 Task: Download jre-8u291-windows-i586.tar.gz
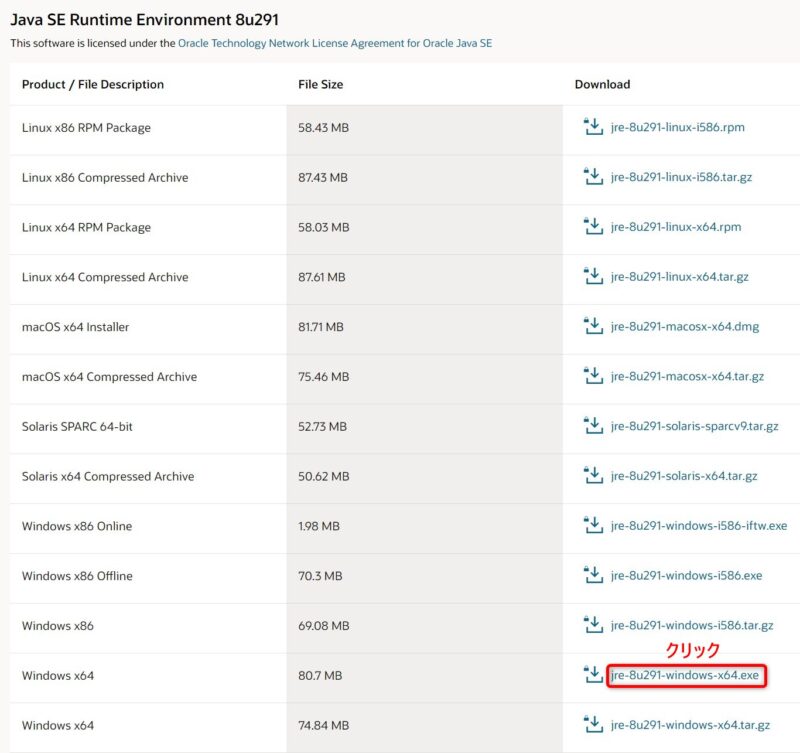(692, 625)
